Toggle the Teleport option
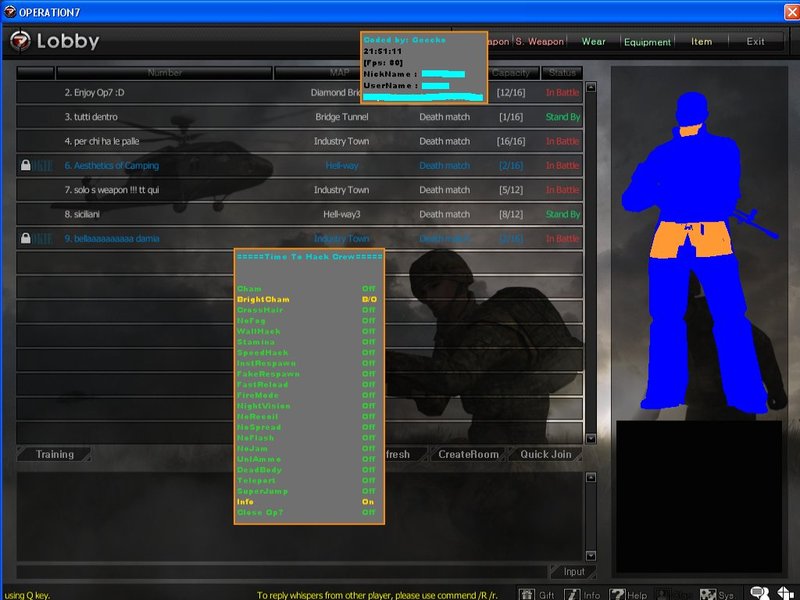Viewport: 800px width, 600px height. [307, 481]
